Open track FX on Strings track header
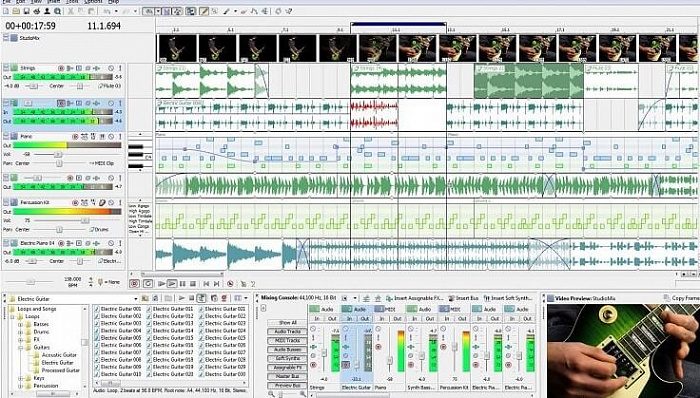 pos(96,68)
